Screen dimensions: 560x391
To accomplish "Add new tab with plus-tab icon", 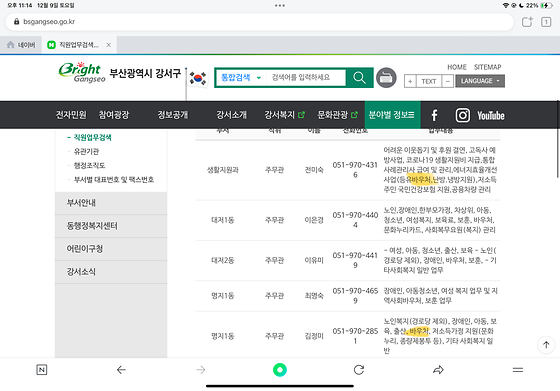I will (527, 22).
